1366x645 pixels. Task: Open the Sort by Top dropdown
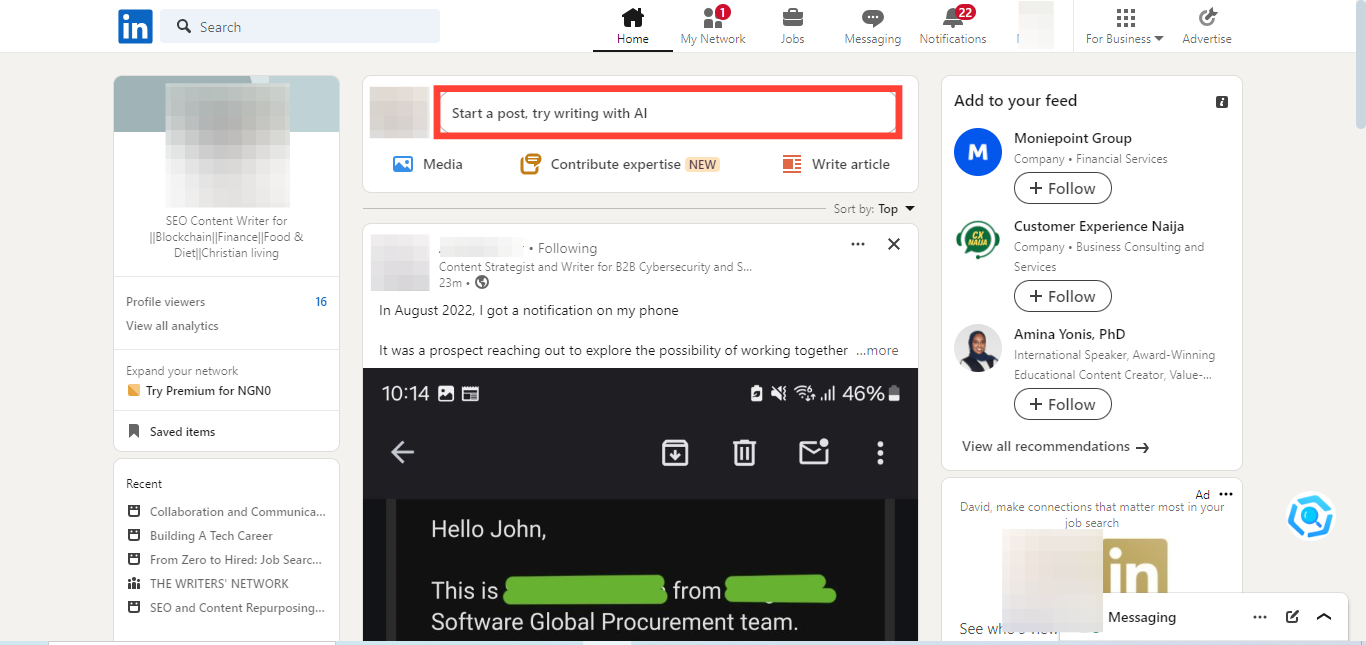pyautogui.click(x=874, y=209)
